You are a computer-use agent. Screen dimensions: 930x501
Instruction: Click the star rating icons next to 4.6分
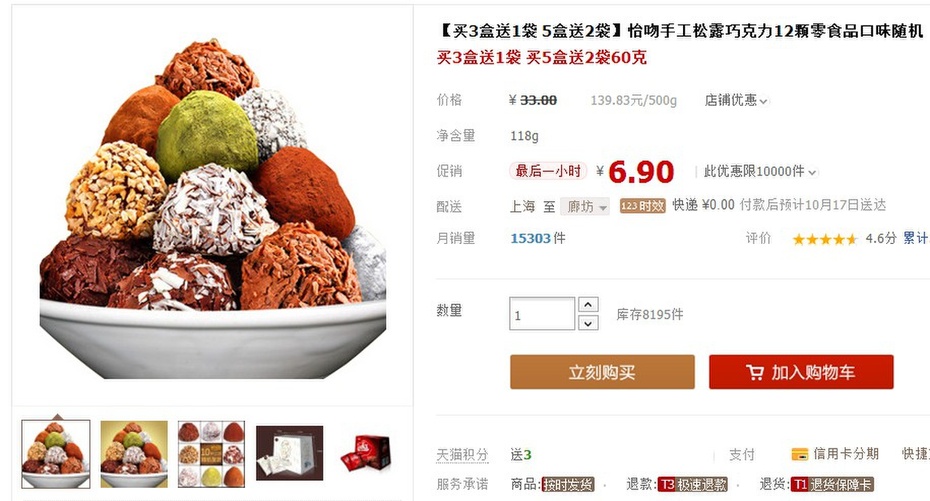825,239
